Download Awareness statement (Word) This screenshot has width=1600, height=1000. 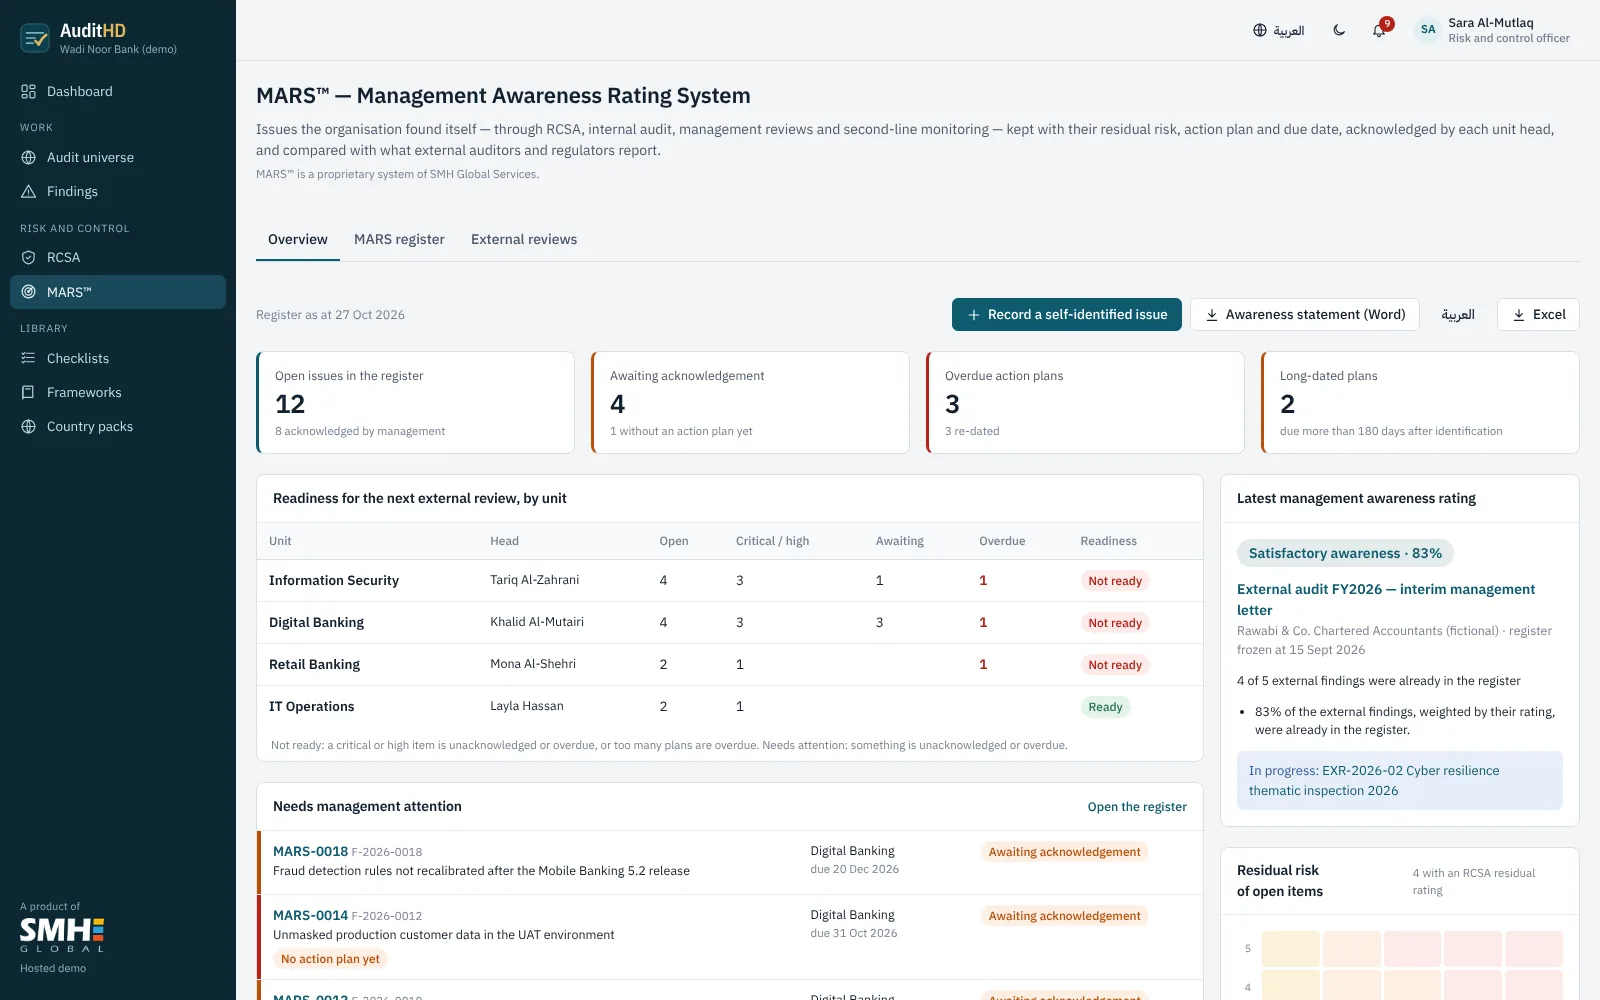coord(1305,315)
